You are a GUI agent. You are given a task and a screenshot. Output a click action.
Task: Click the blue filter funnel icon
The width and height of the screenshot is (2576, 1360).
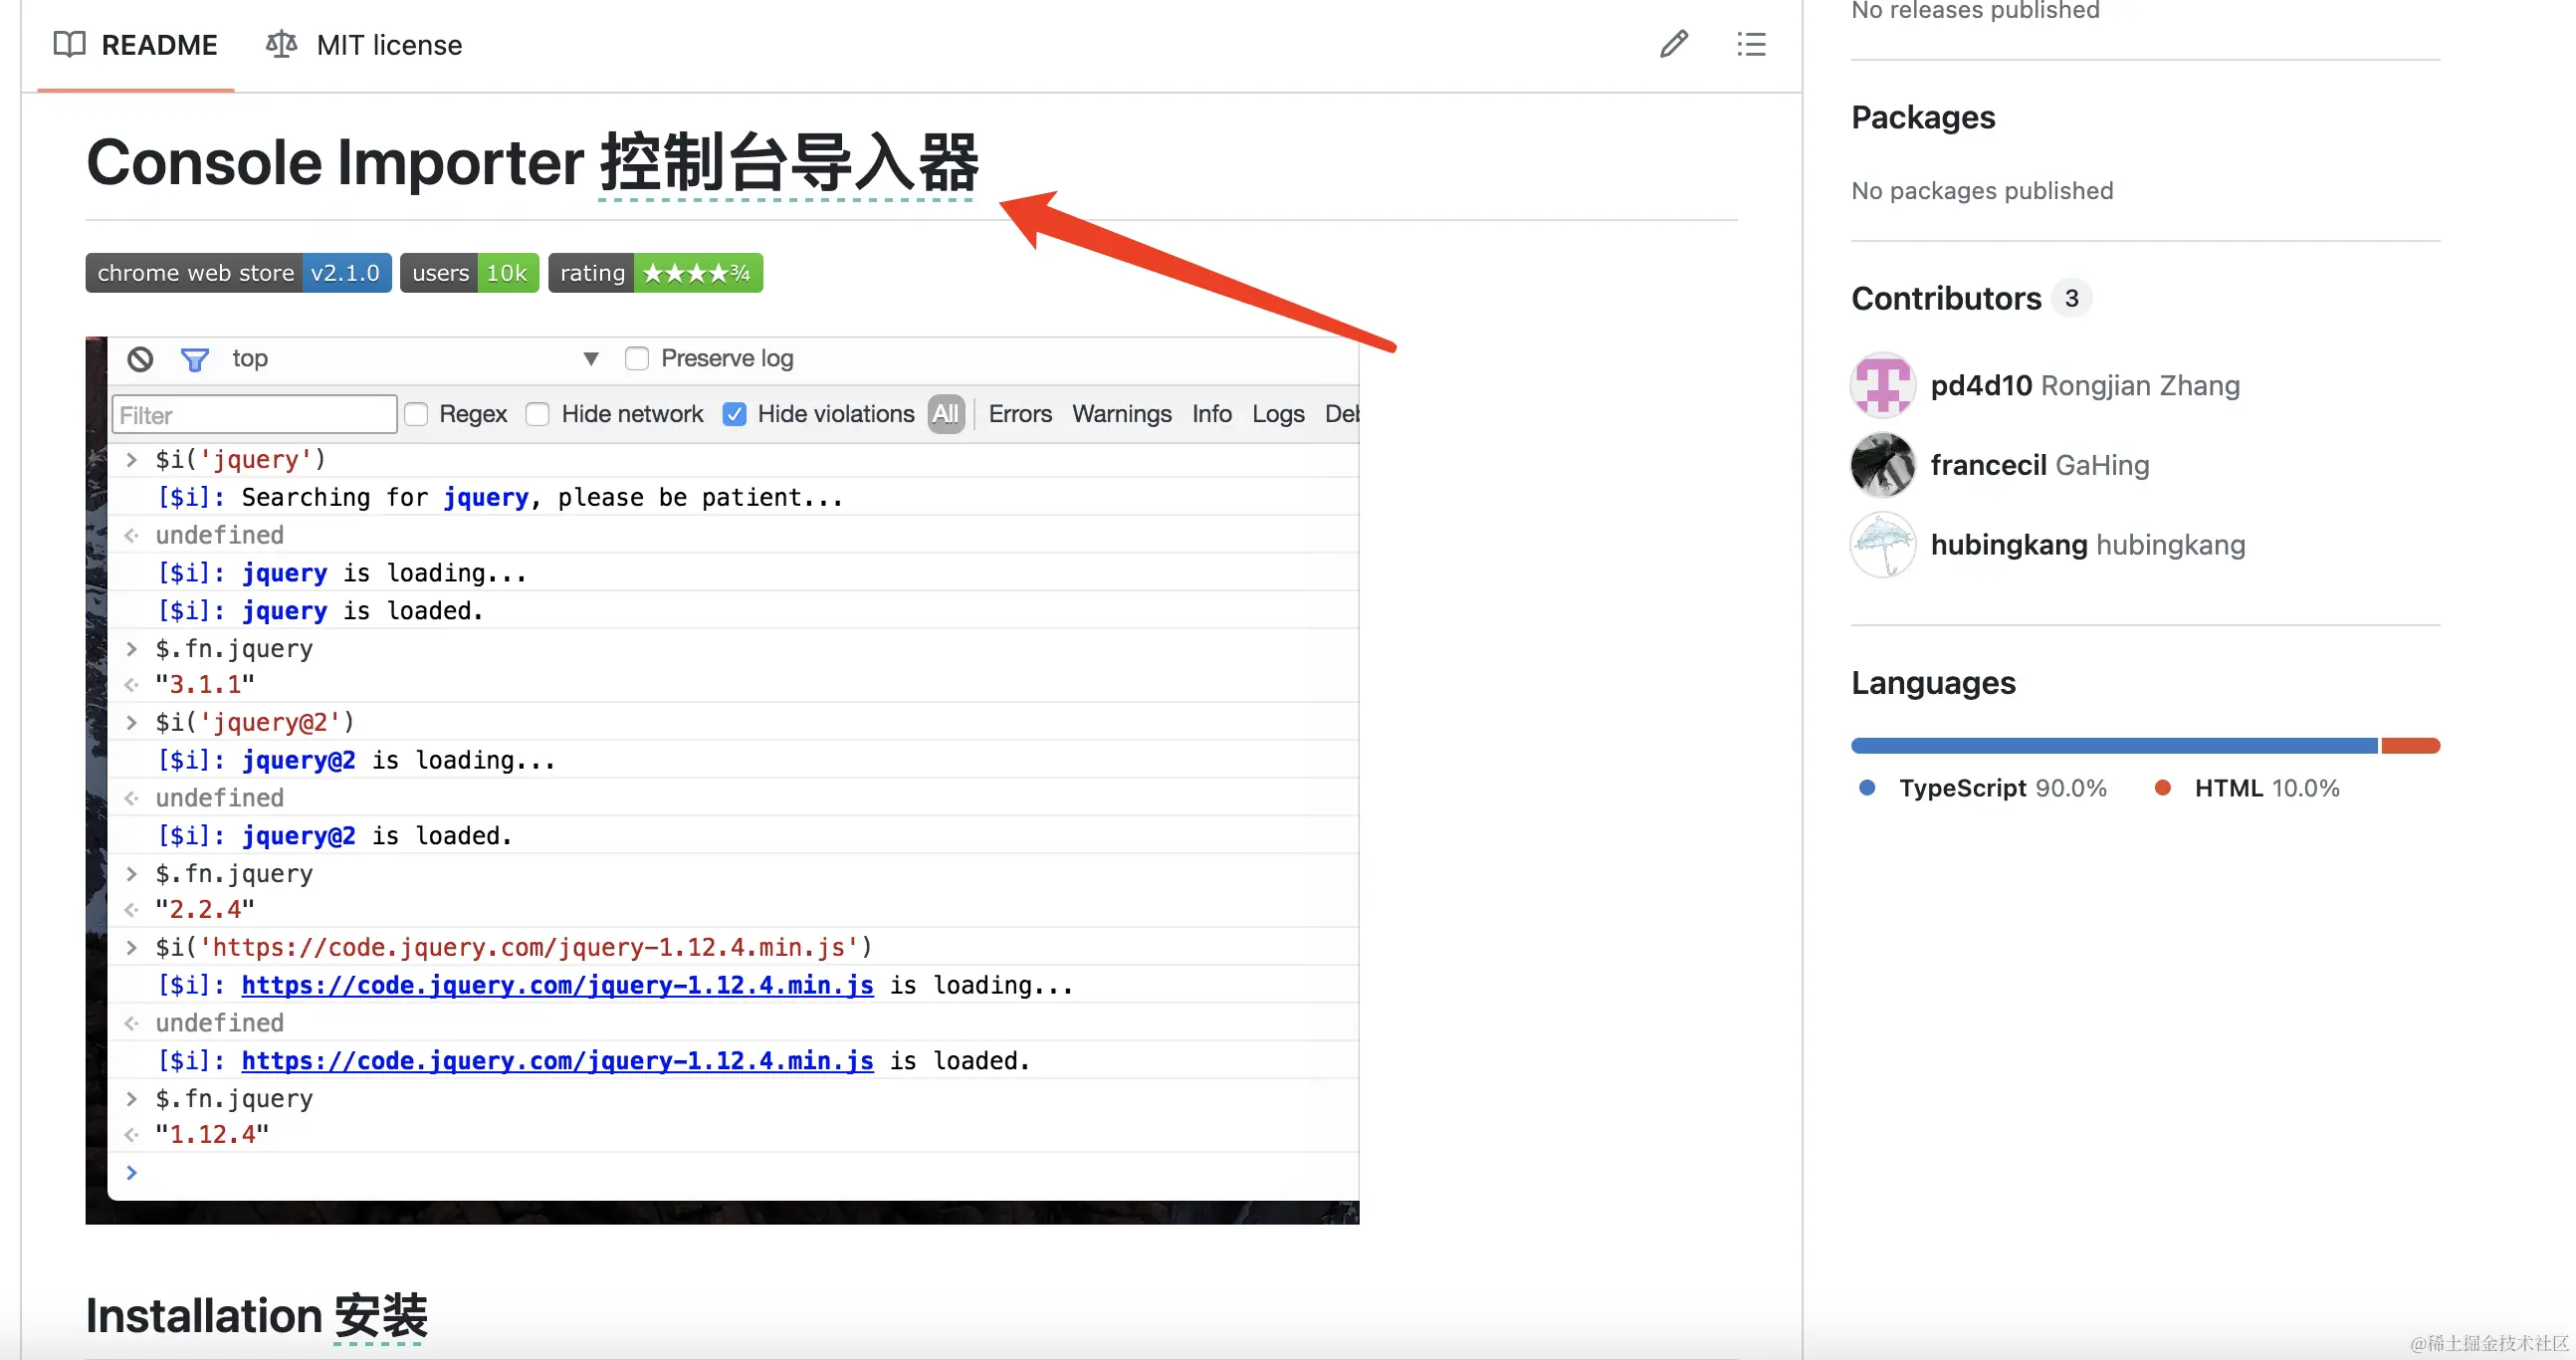(194, 359)
